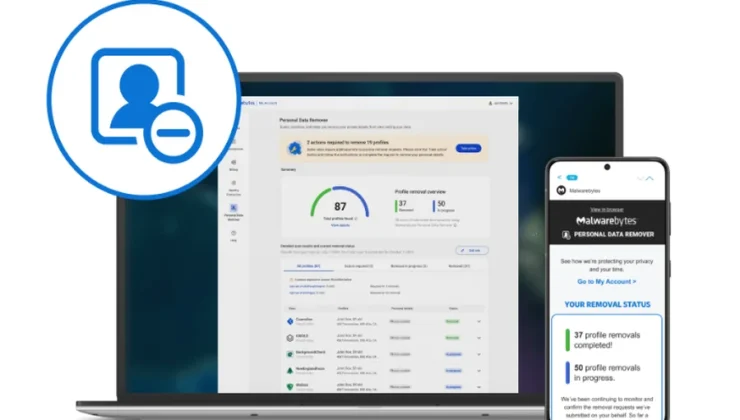Expand the second data broker row chevron
The height and width of the screenshot is (420, 740).
(x=479, y=338)
